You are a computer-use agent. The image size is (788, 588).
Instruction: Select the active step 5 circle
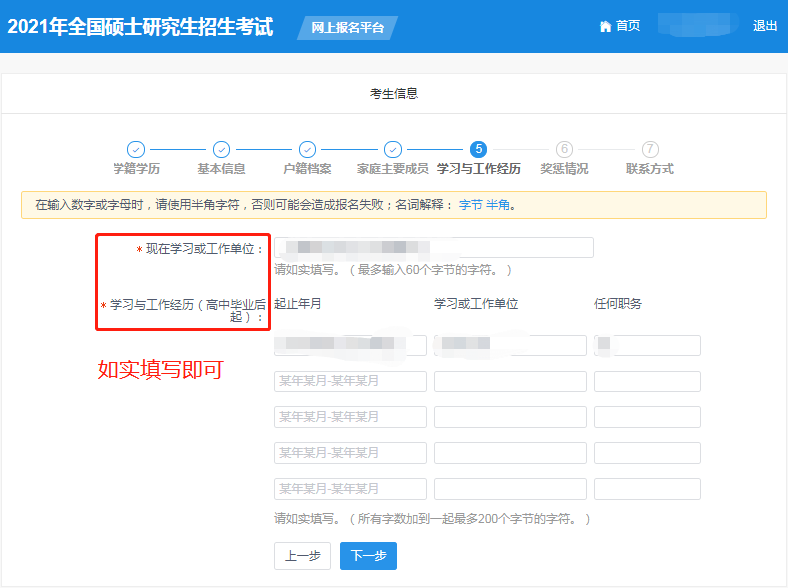478,149
